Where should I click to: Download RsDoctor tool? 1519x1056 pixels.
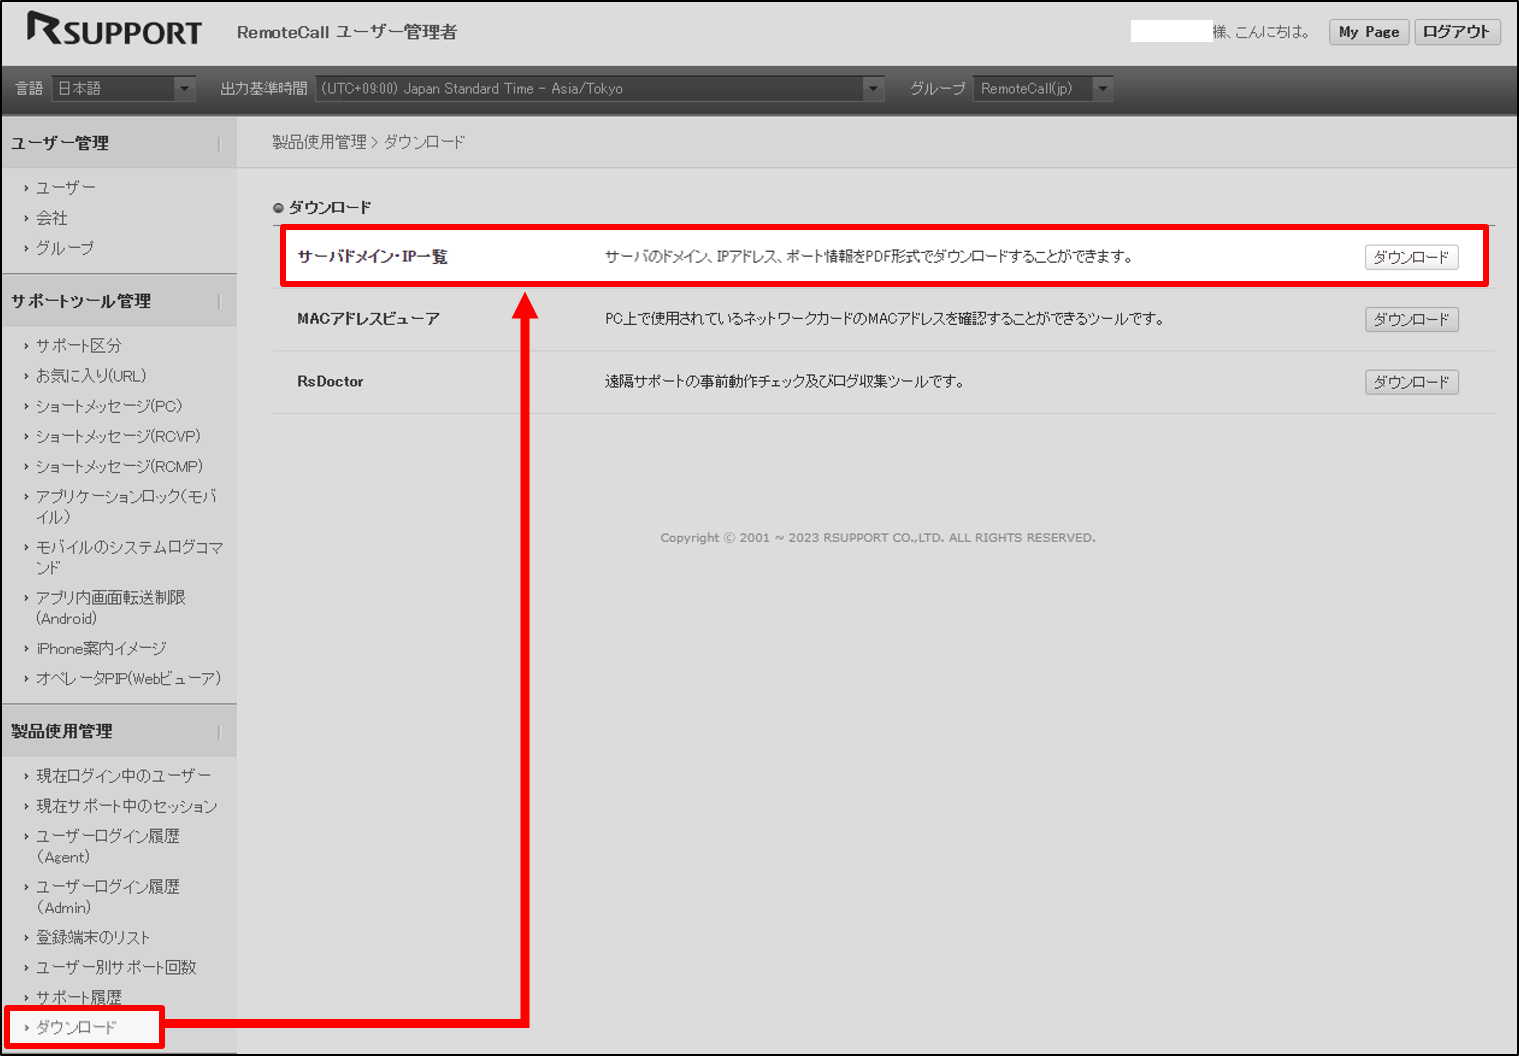pos(1411,382)
